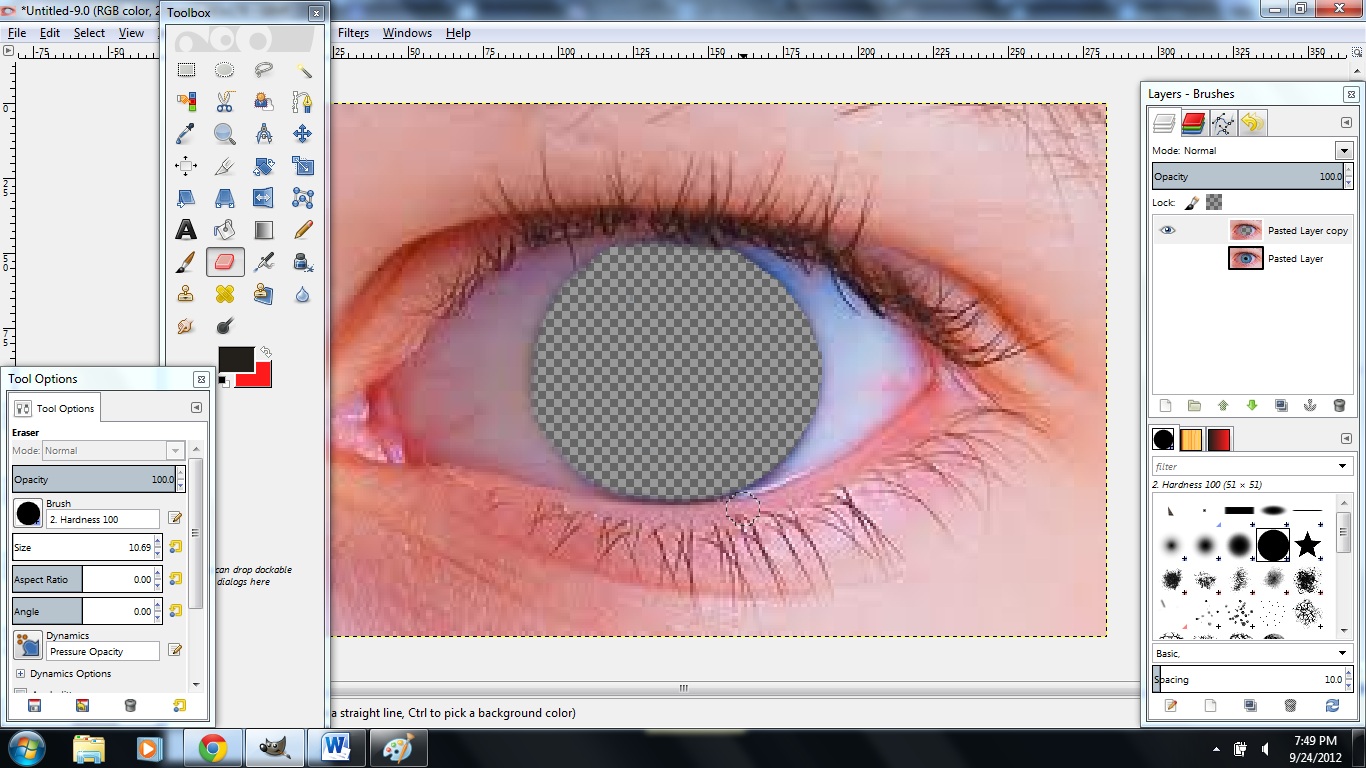Select the Color Picker eyedropper tool
This screenshot has height=768, width=1366.
pos(186,134)
